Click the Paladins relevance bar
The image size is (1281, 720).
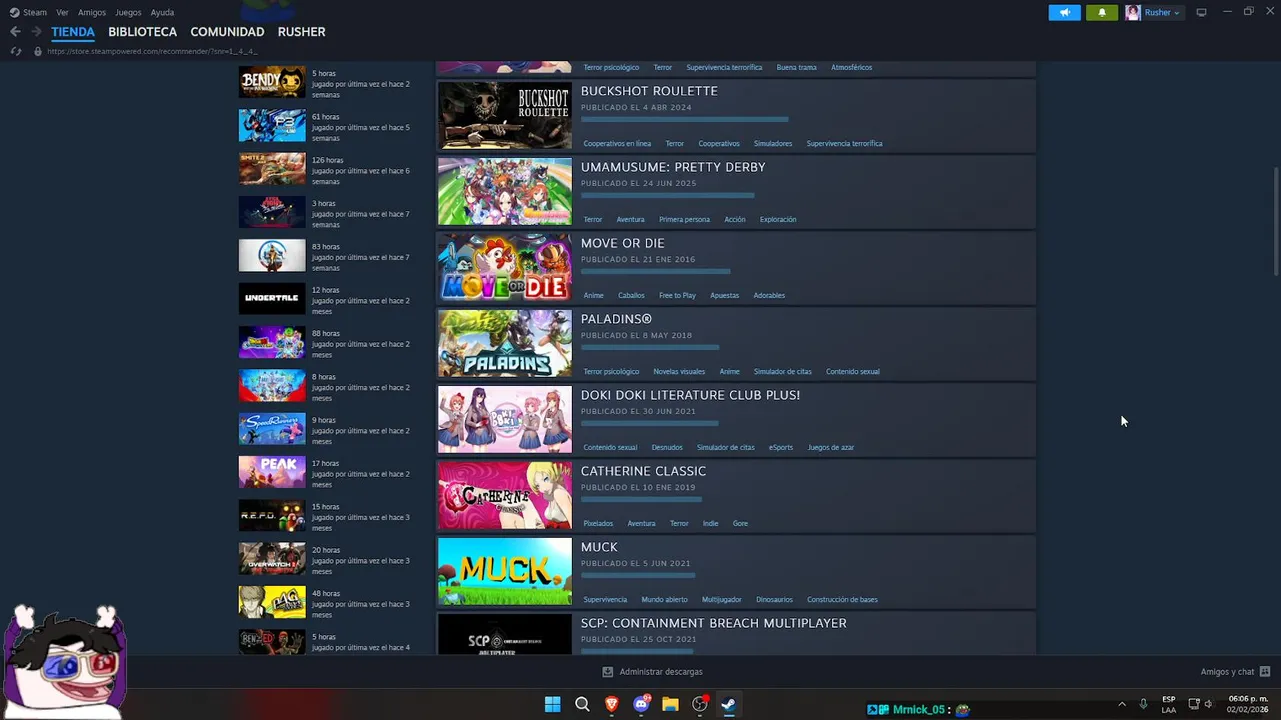650,347
